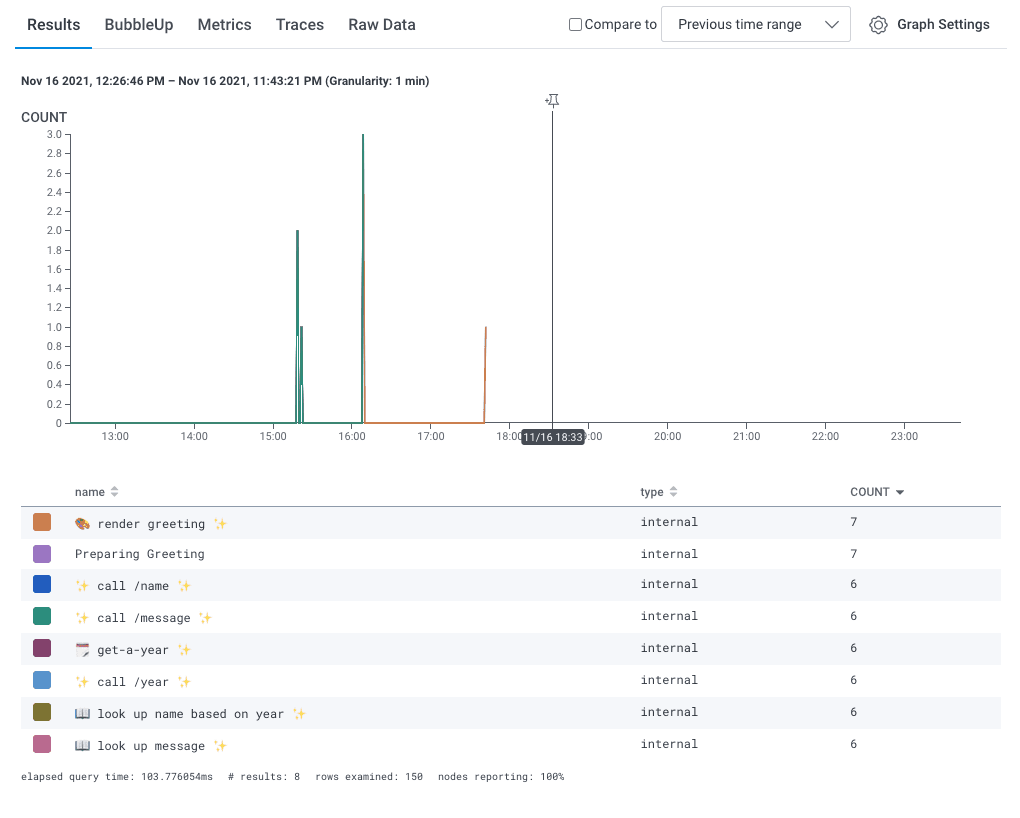1020x818 pixels.
Task: Select the Raw Data tab
Action: pos(382,25)
